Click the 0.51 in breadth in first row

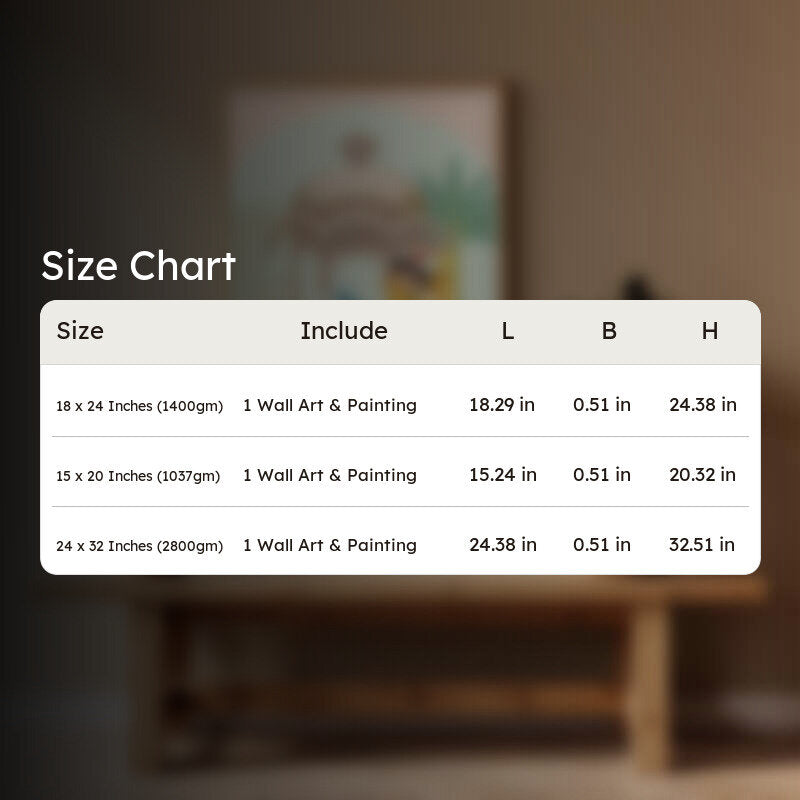(x=602, y=405)
